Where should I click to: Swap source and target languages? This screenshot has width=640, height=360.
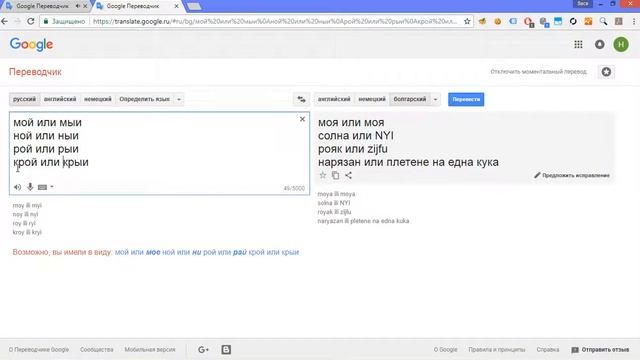301,99
